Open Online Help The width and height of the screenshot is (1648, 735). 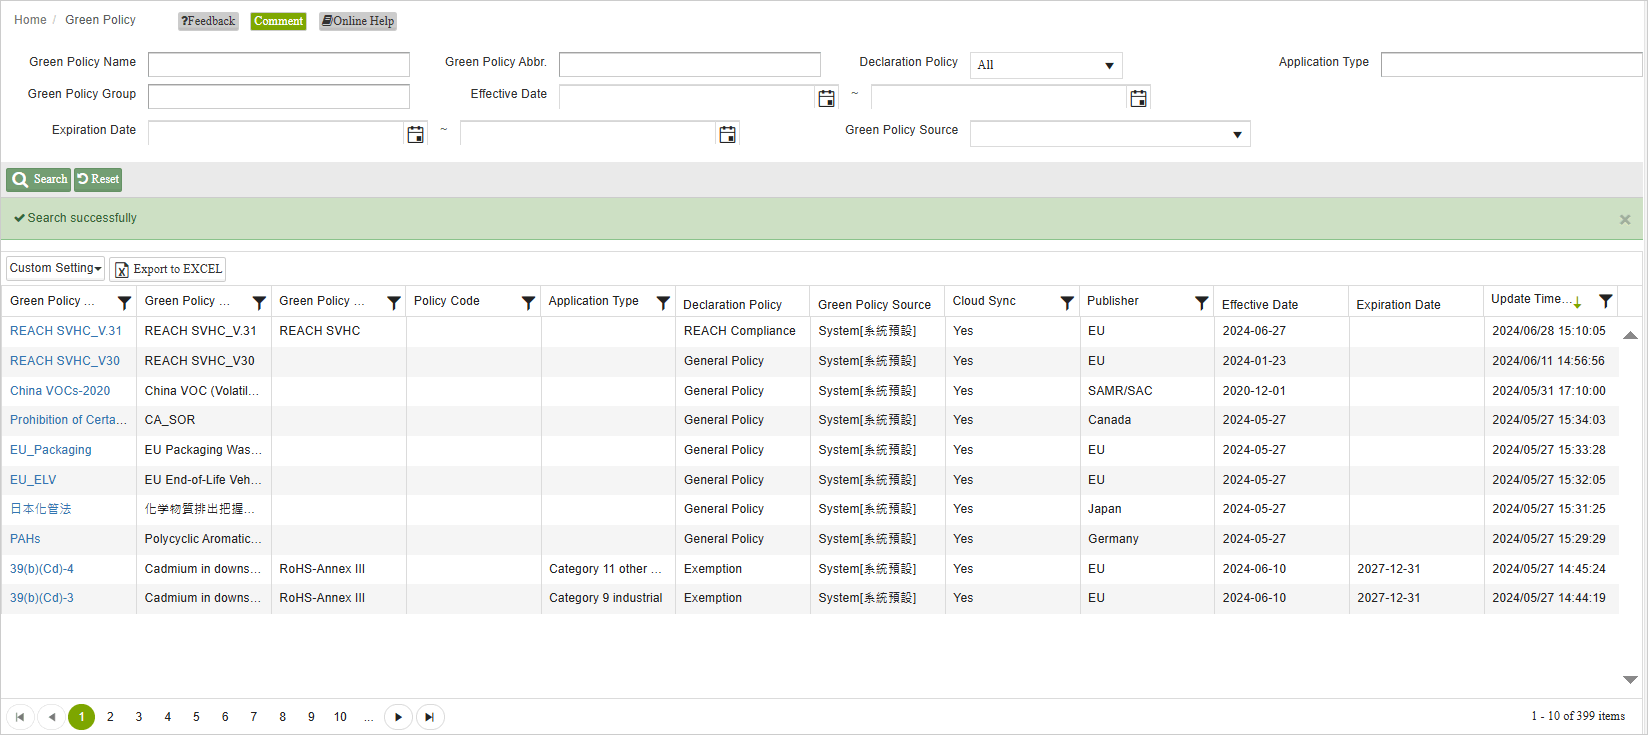tap(357, 21)
